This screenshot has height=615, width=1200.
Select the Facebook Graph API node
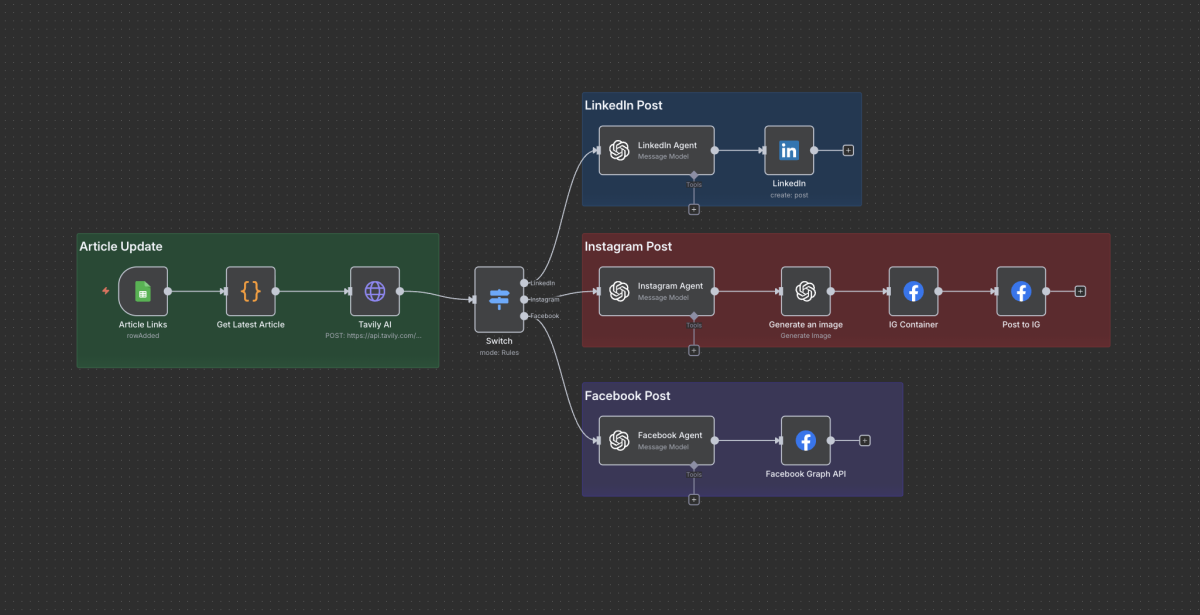tap(806, 440)
